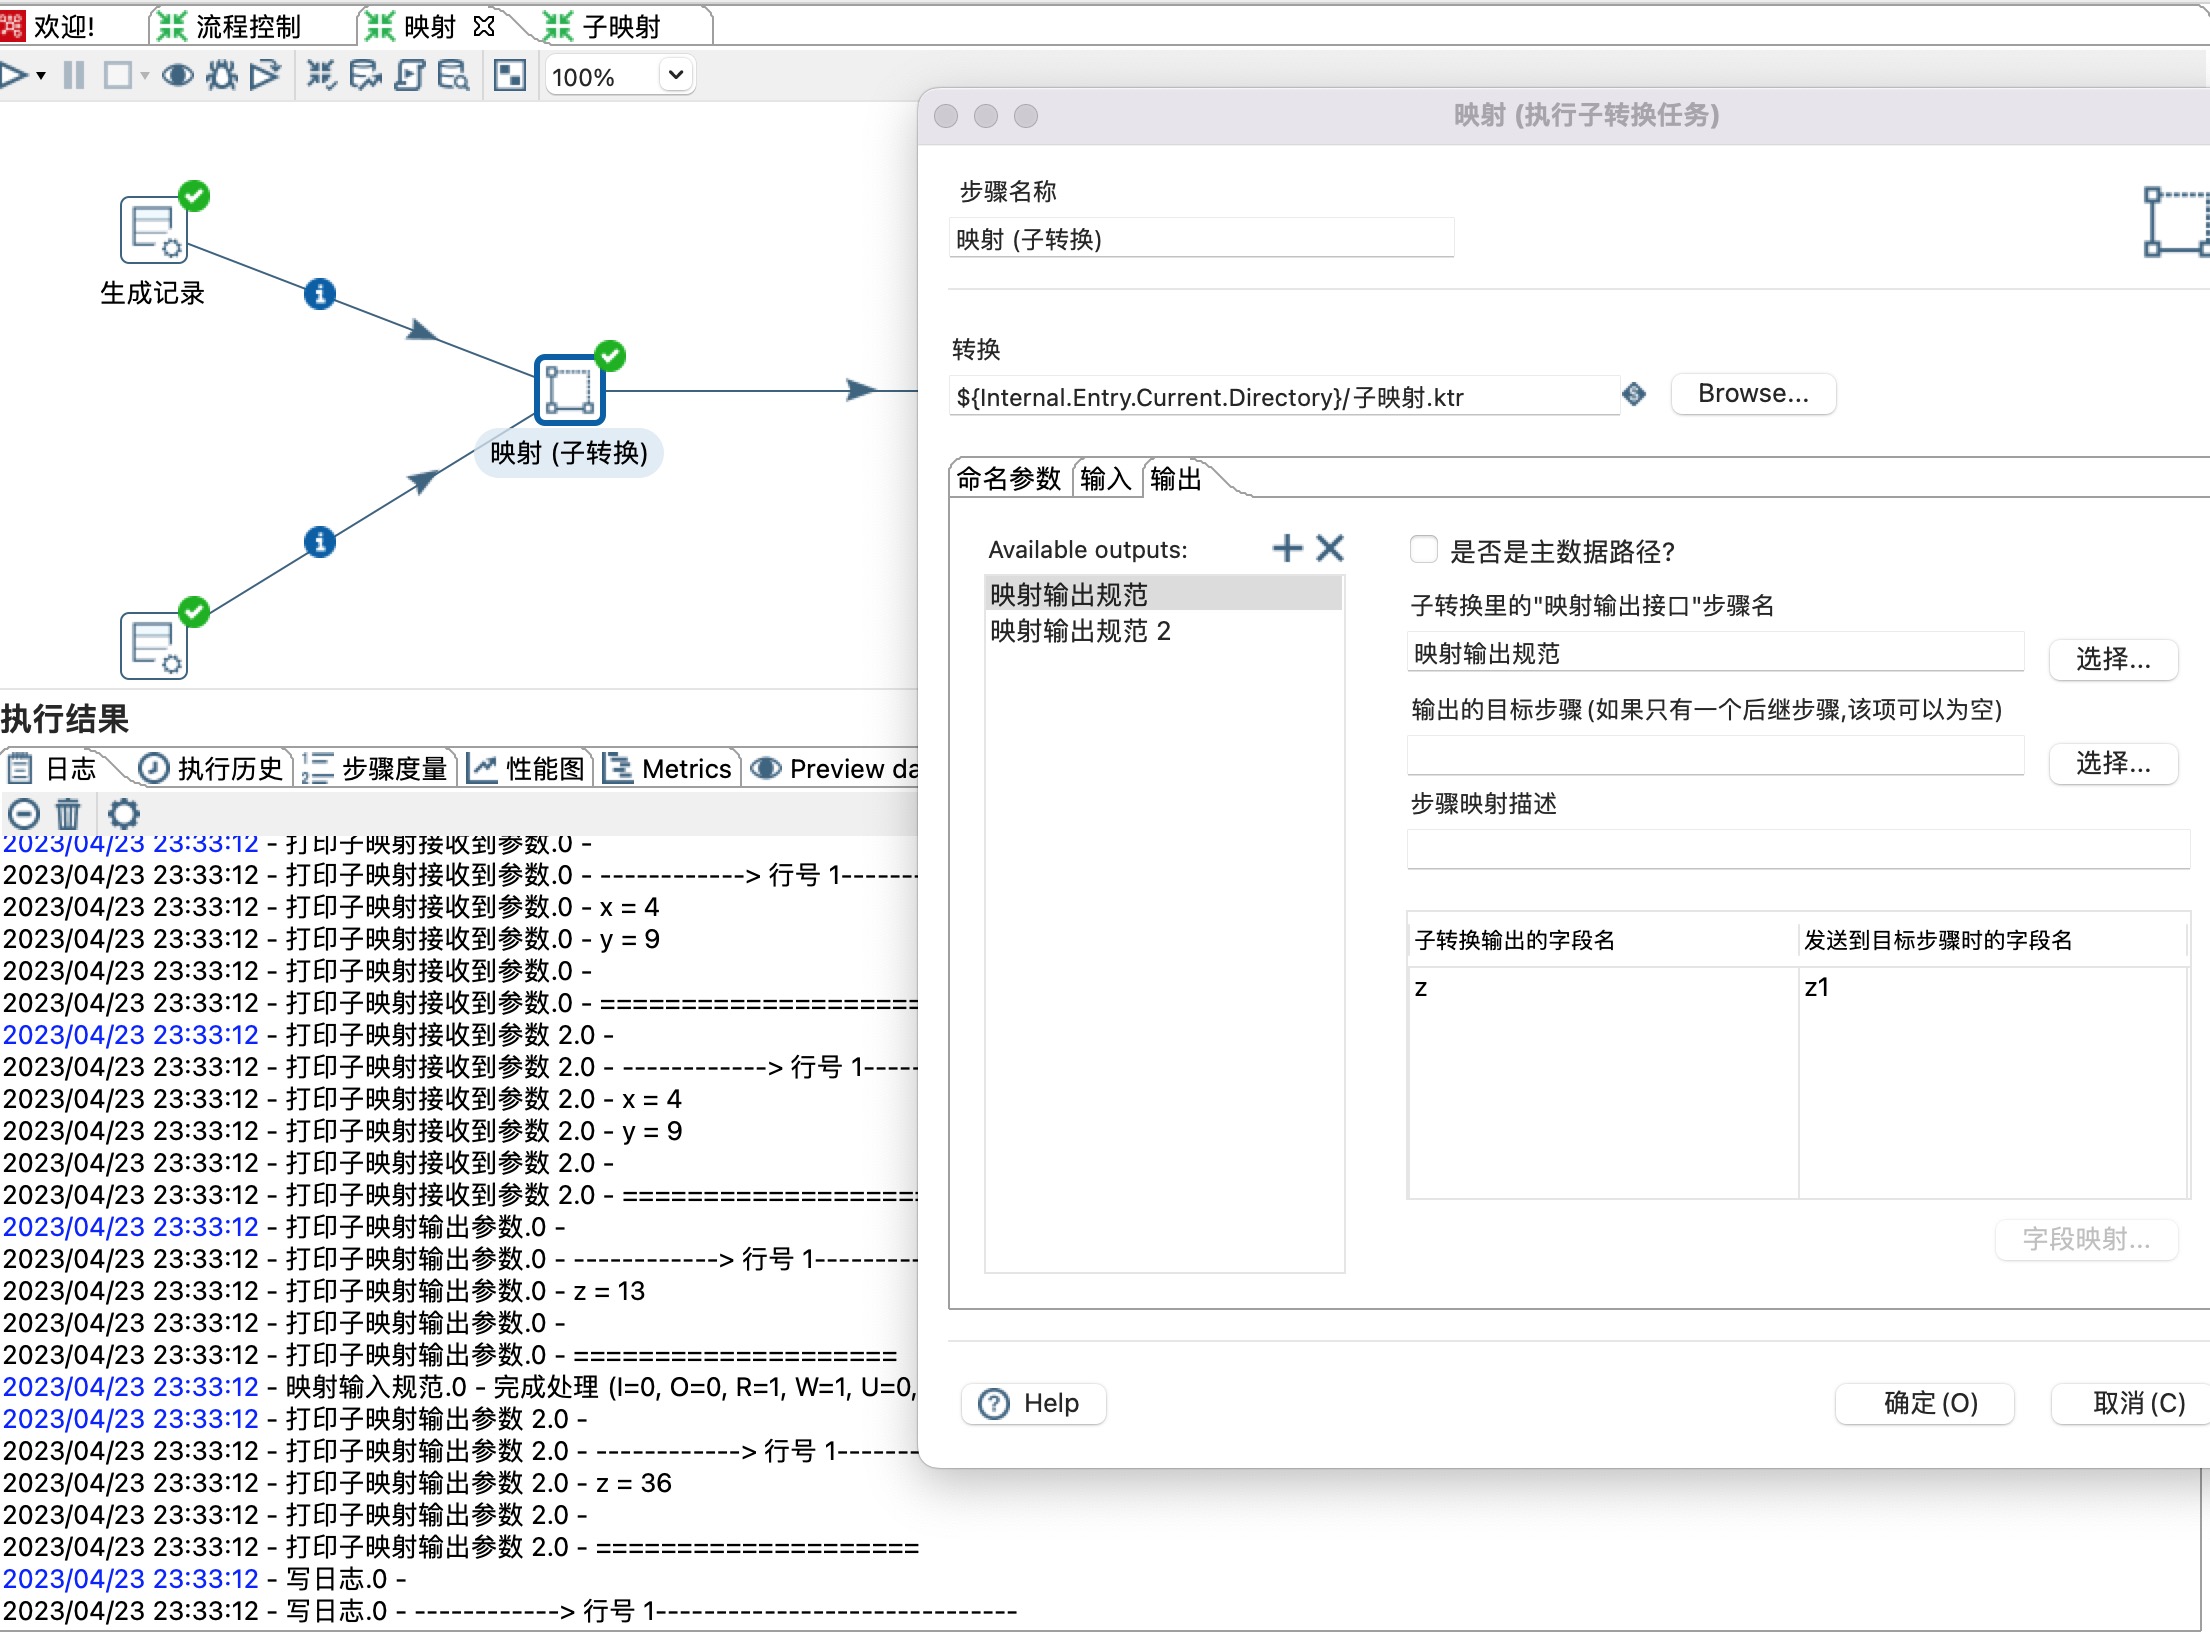Click the Replay transformation icon
The image size is (2210, 1638).
(x=265, y=76)
